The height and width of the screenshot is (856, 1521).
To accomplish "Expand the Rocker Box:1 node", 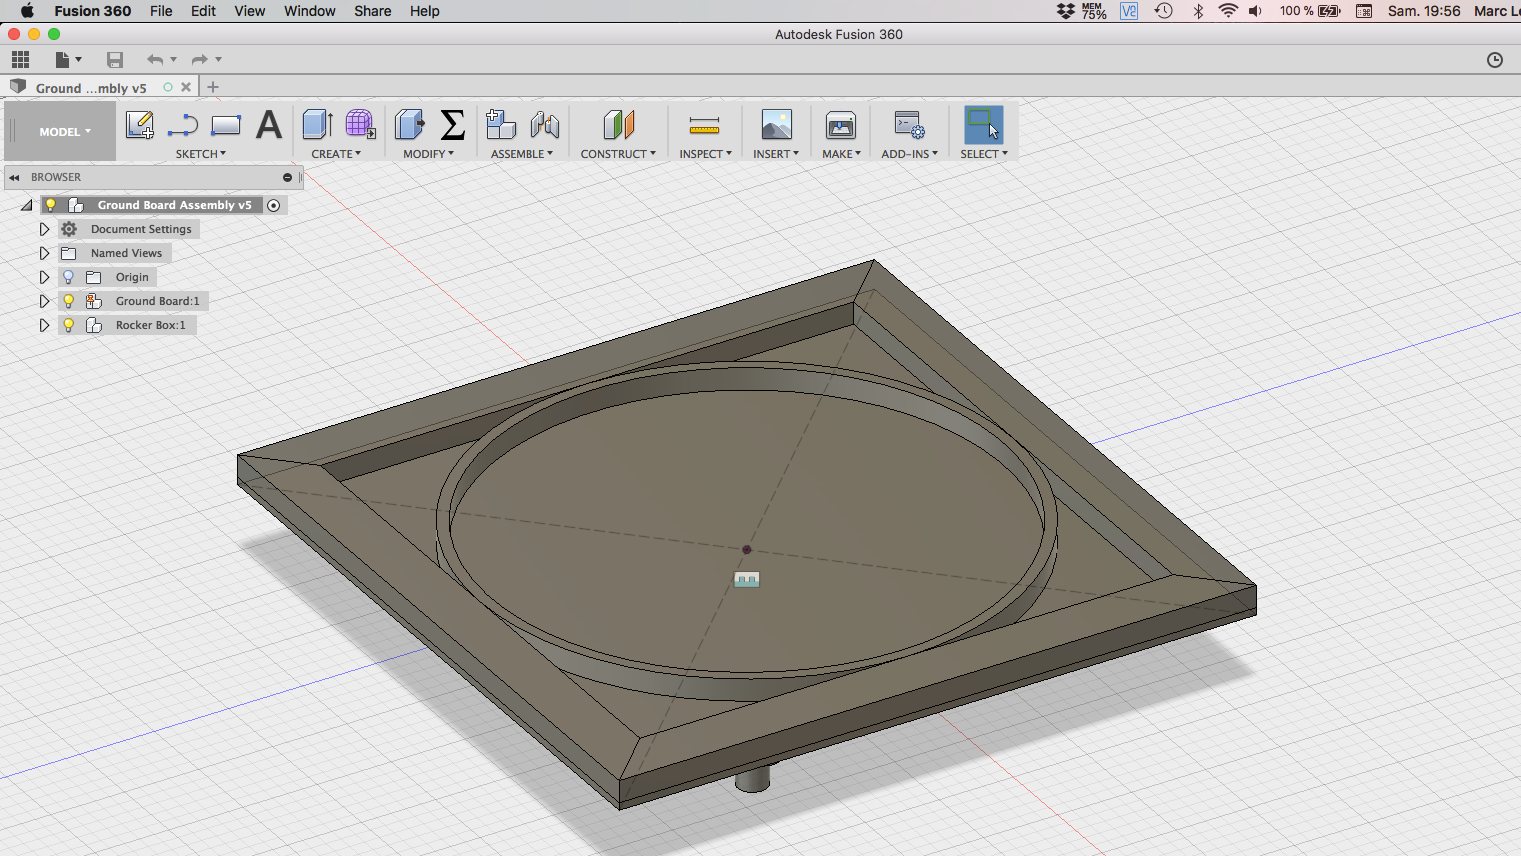I will point(44,325).
